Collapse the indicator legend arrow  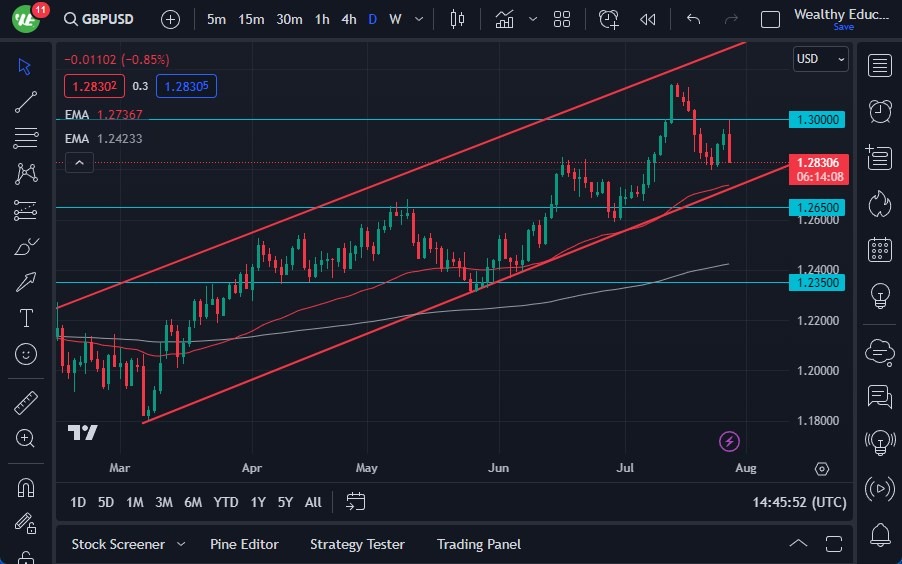[80, 163]
